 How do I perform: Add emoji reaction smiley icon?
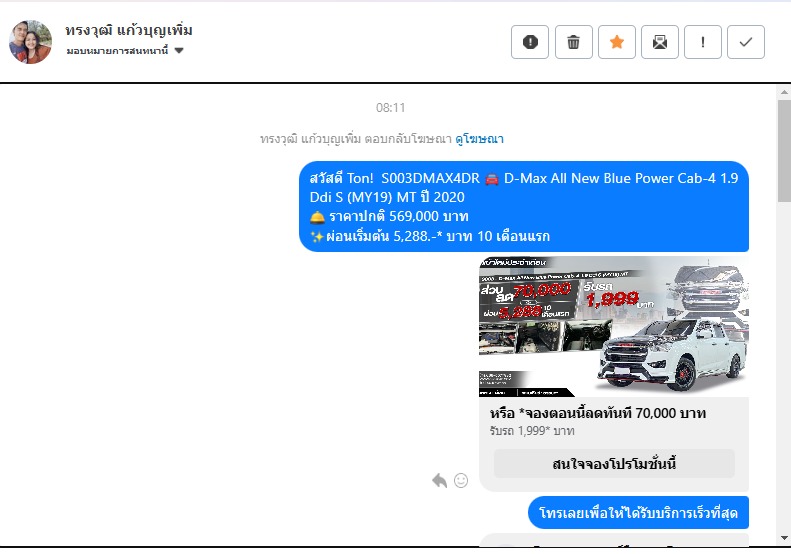[x=461, y=480]
